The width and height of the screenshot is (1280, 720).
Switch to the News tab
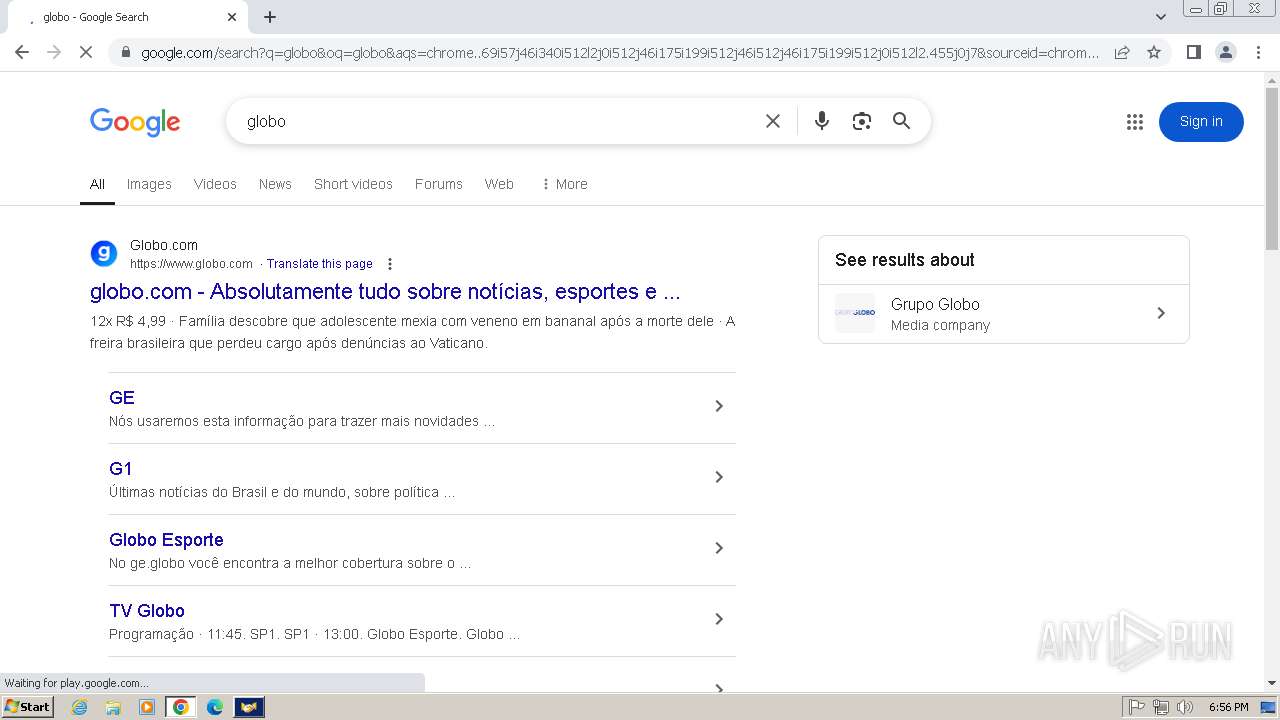(275, 184)
